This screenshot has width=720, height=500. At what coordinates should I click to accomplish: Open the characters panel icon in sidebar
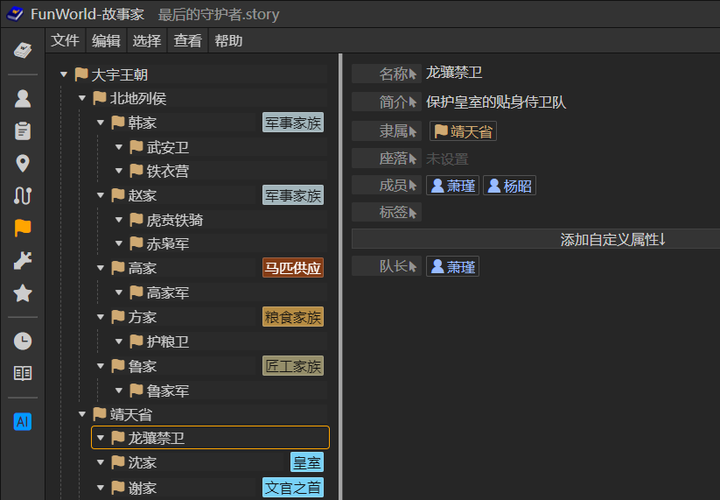pyautogui.click(x=22, y=98)
